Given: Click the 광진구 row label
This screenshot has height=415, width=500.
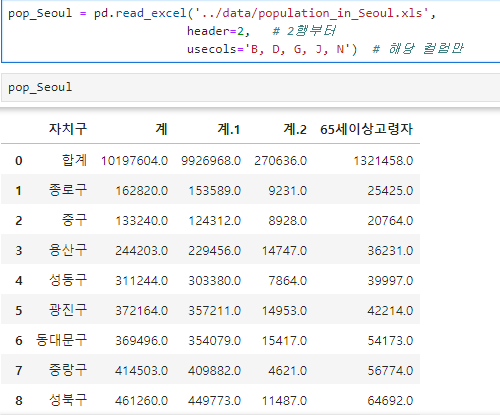Looking at the screenshot, I should point(68,310).
